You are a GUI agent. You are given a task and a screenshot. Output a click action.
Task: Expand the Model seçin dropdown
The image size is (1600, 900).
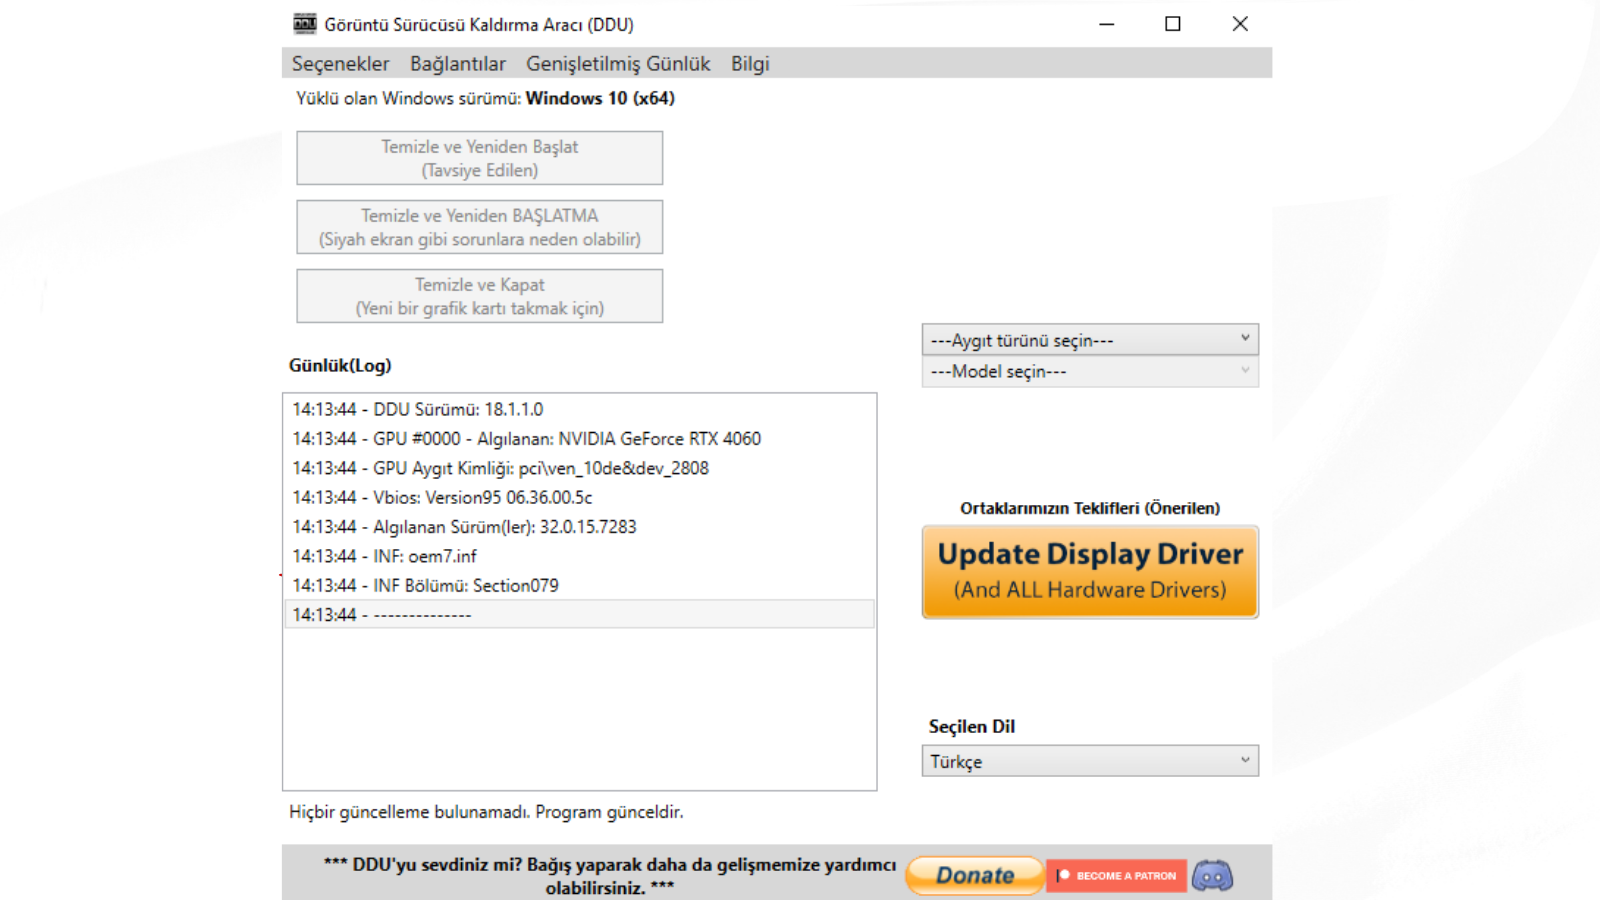point(1089,372)
